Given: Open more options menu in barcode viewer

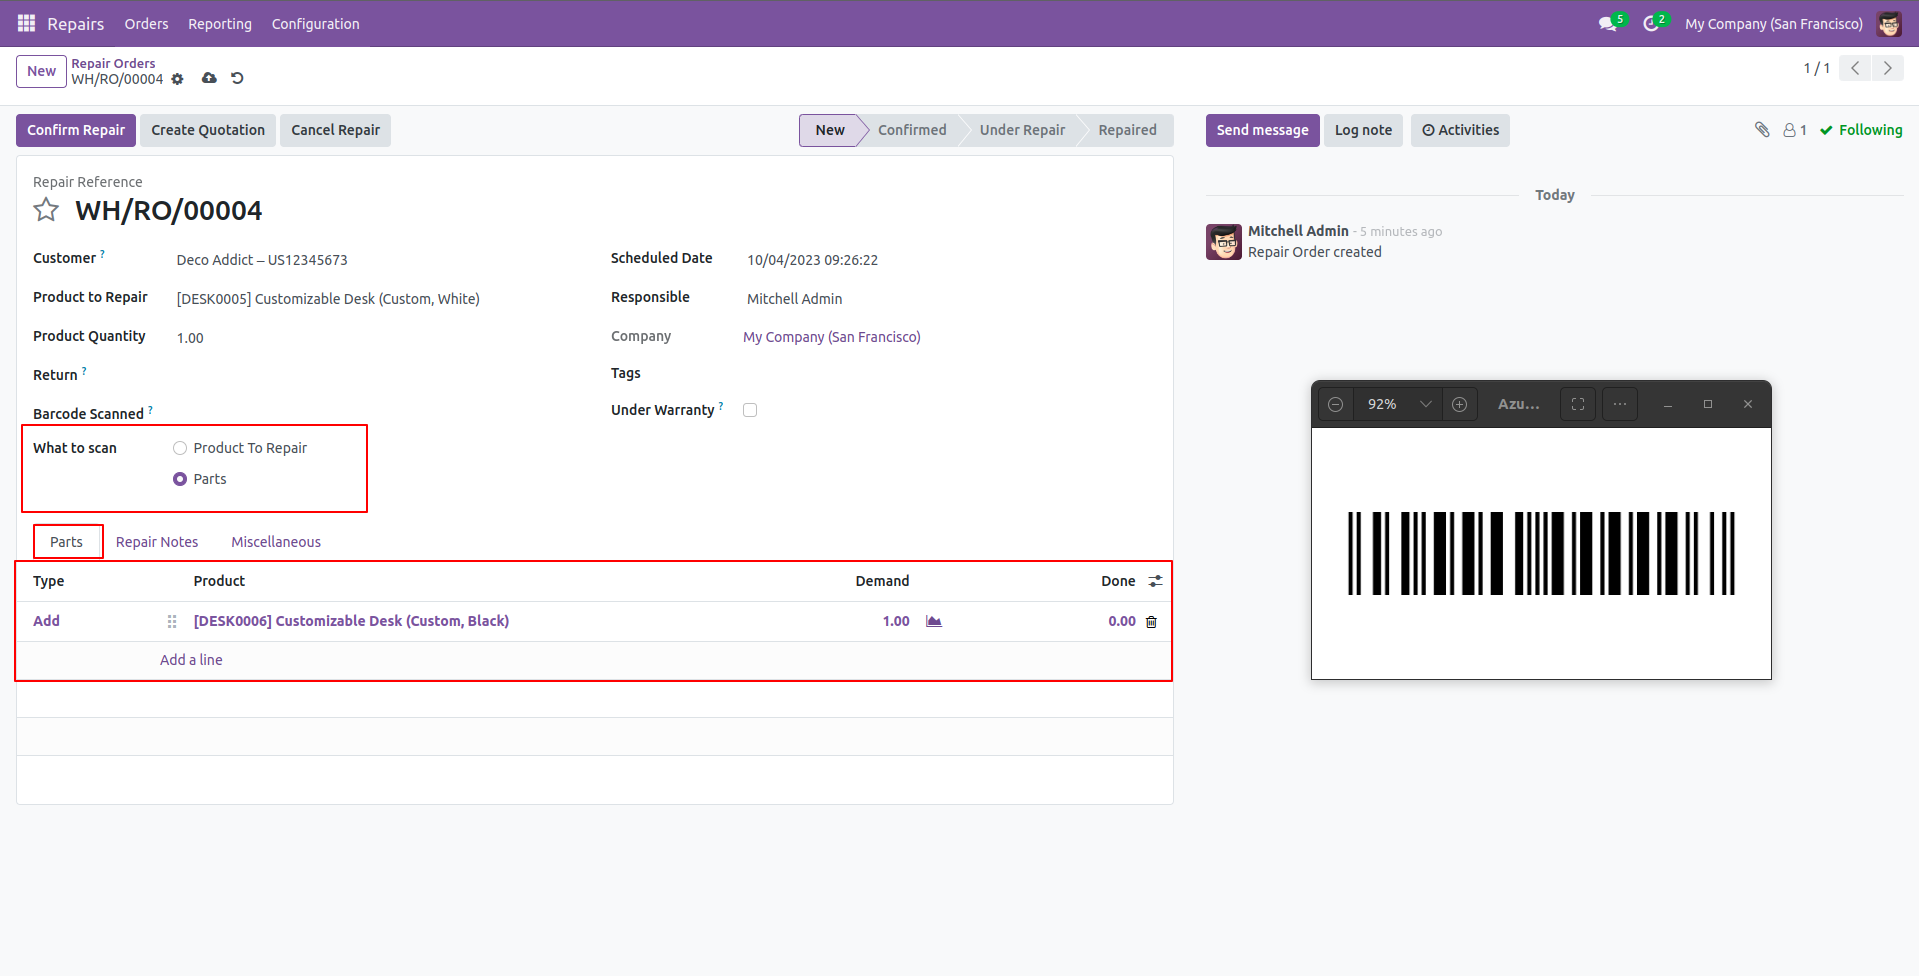Looking at the screenshot, I should (1620, 404).
